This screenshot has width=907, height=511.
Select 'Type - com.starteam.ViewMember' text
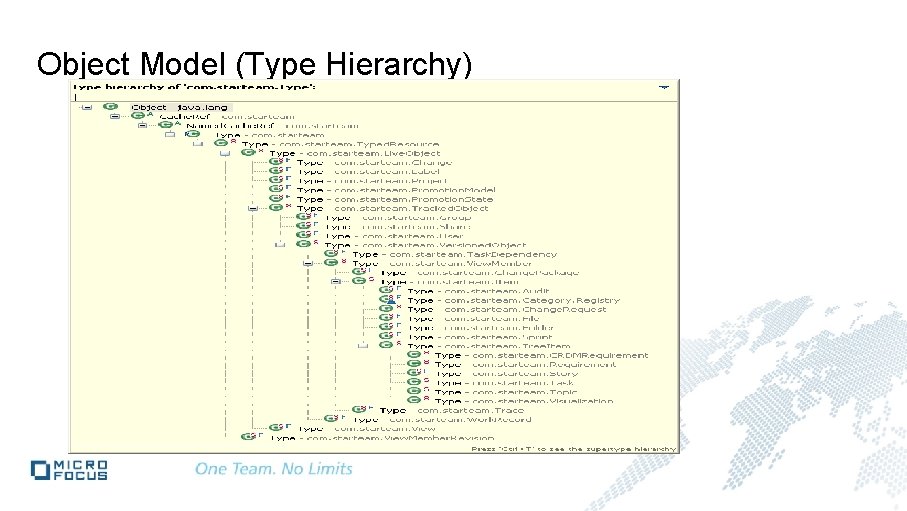[x=442, y=263]
